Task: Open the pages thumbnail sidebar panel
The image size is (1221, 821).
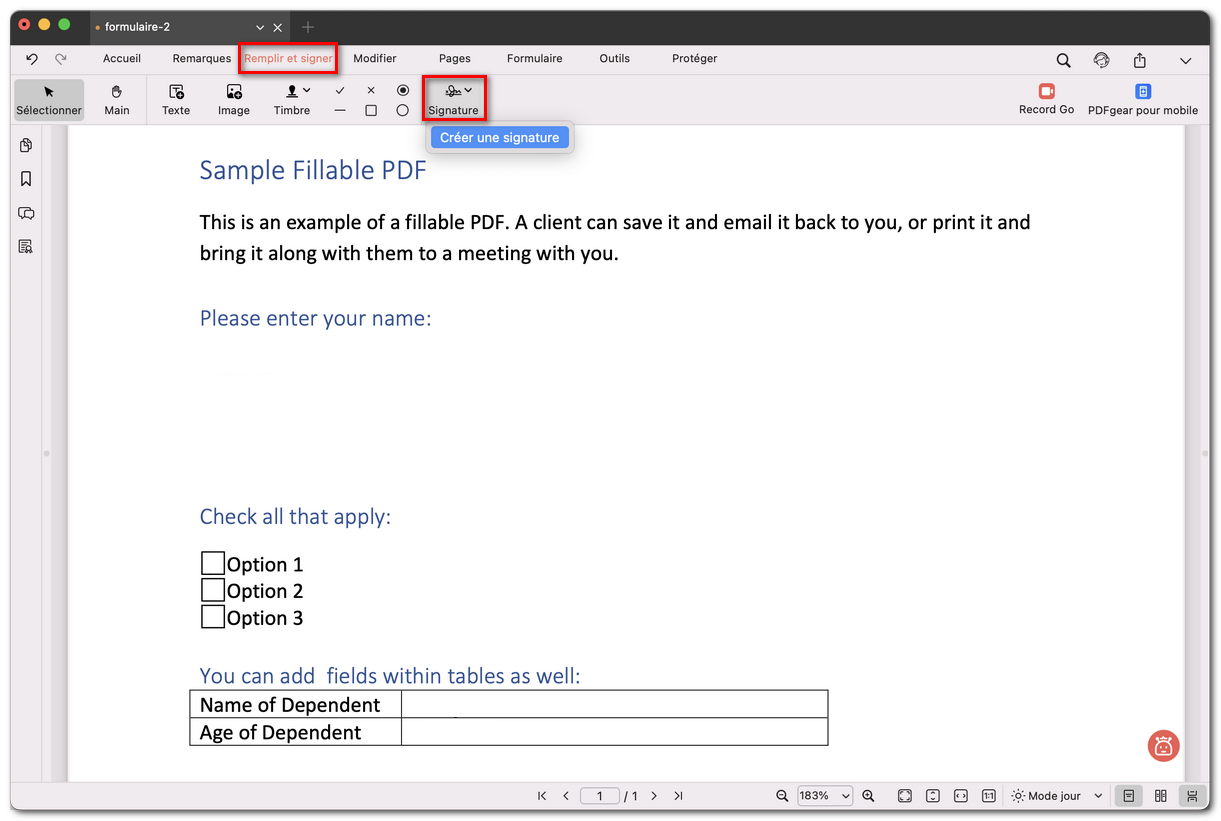Action: click(x=26, y=146)
